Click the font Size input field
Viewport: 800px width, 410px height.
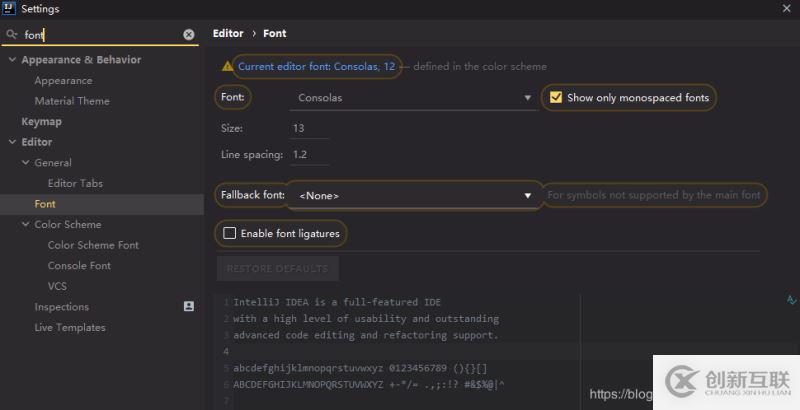tap(310, 128)
